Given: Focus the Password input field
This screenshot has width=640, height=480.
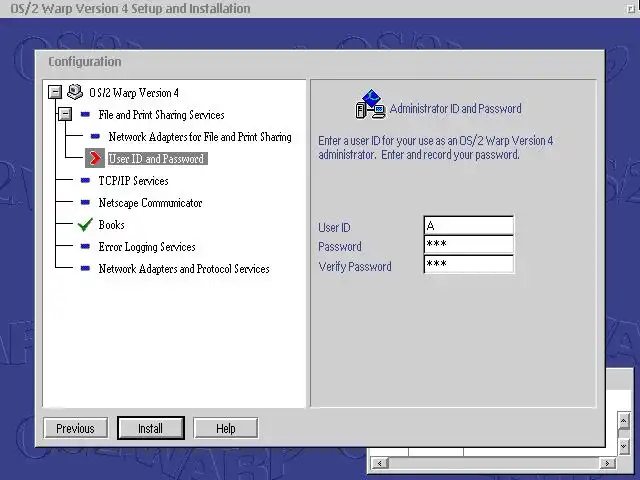Looking at the screenshot, I should [469, 244].
